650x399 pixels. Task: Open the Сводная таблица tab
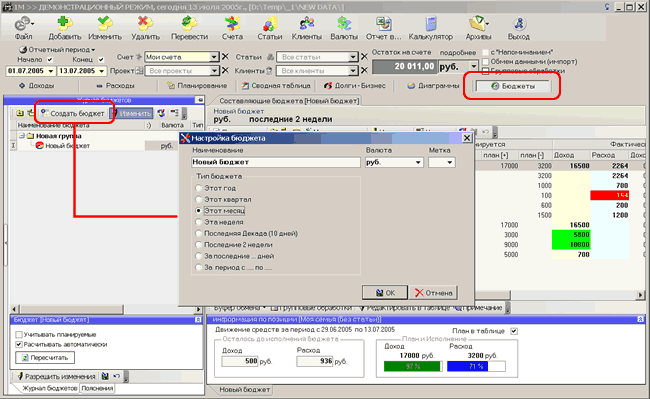coord(276,86)
